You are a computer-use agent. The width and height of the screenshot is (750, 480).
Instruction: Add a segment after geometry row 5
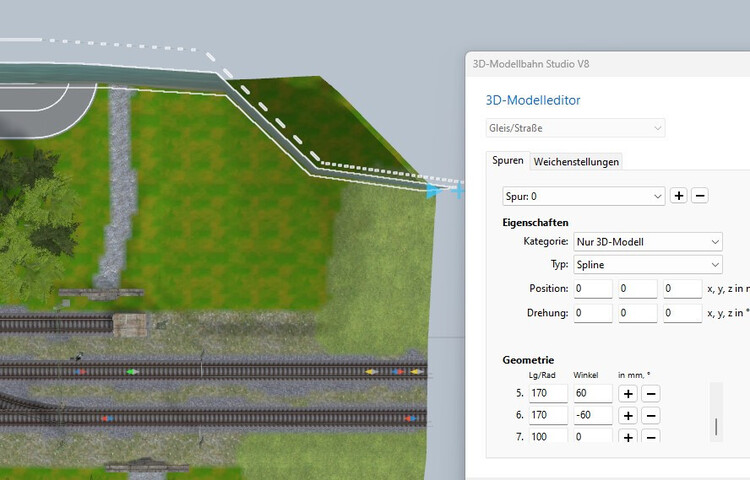628,393
